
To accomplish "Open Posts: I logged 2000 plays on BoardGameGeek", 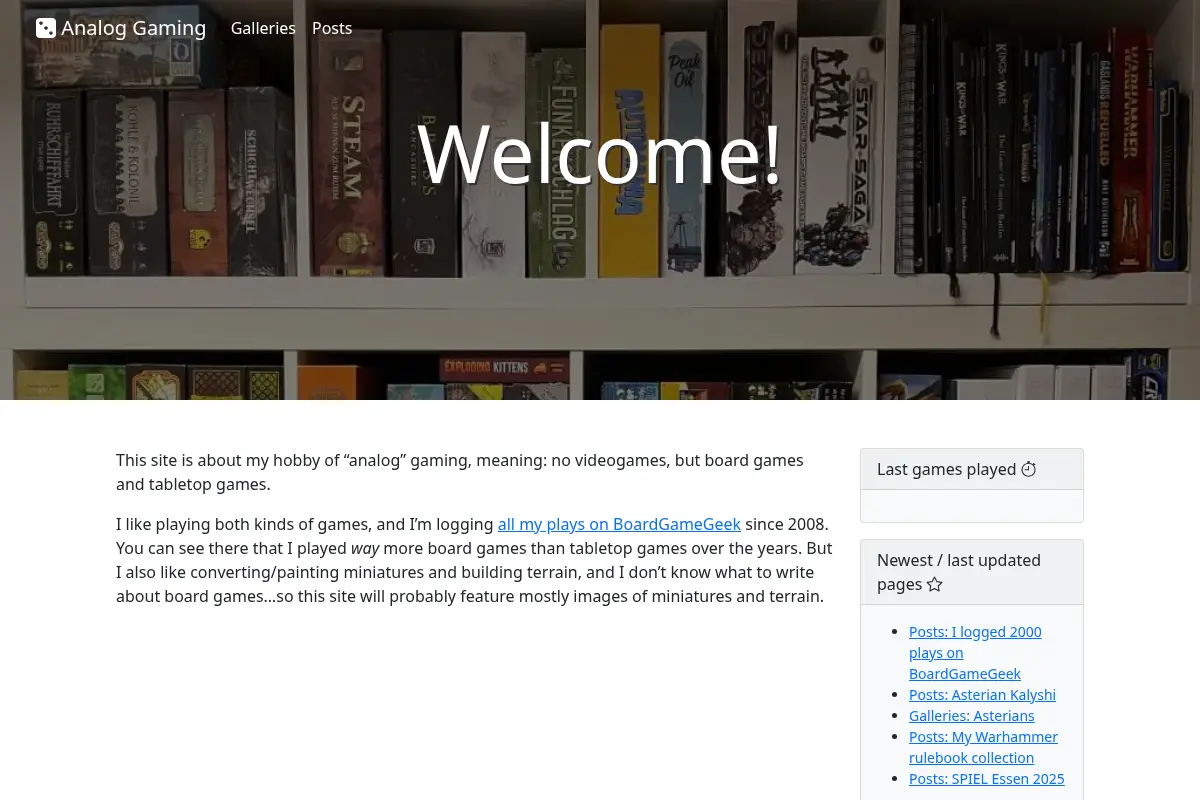I will (975, 652).
